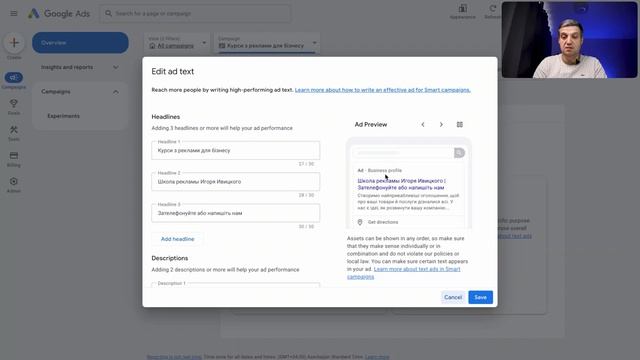Open Goals in the left rail

coord(13,107)
